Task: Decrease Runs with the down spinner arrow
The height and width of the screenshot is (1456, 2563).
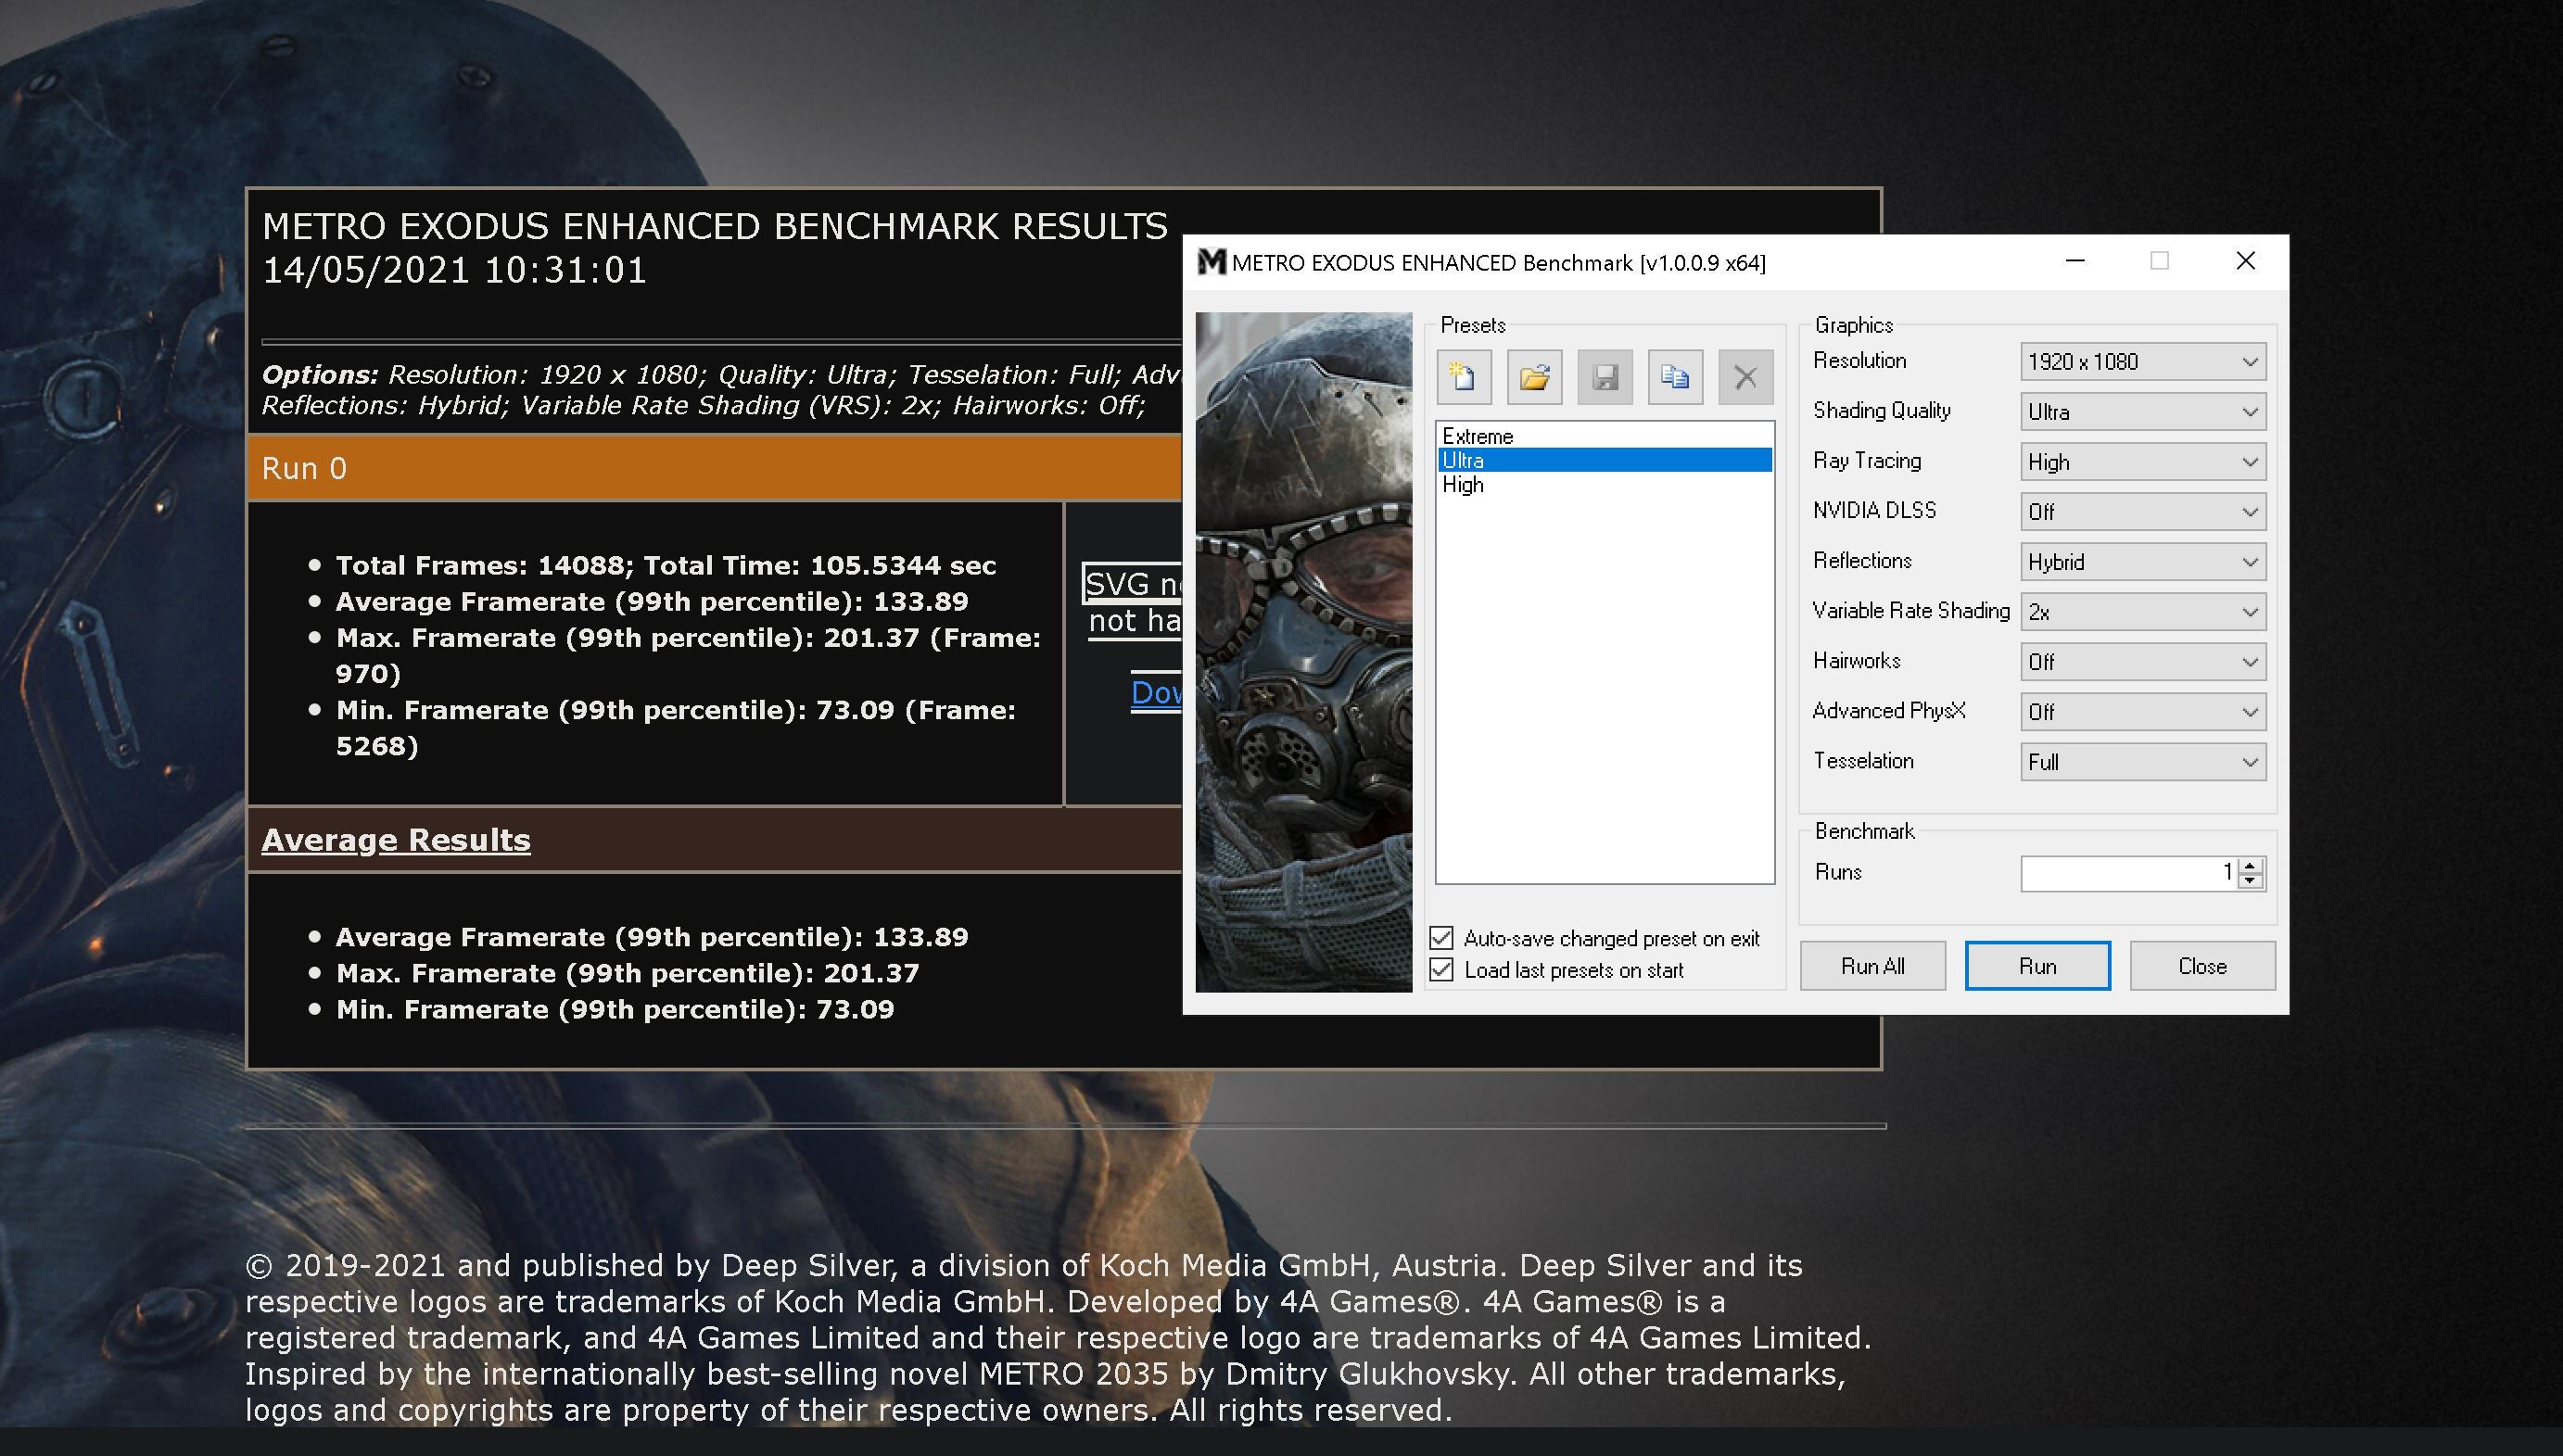Action: (2250, 881)
